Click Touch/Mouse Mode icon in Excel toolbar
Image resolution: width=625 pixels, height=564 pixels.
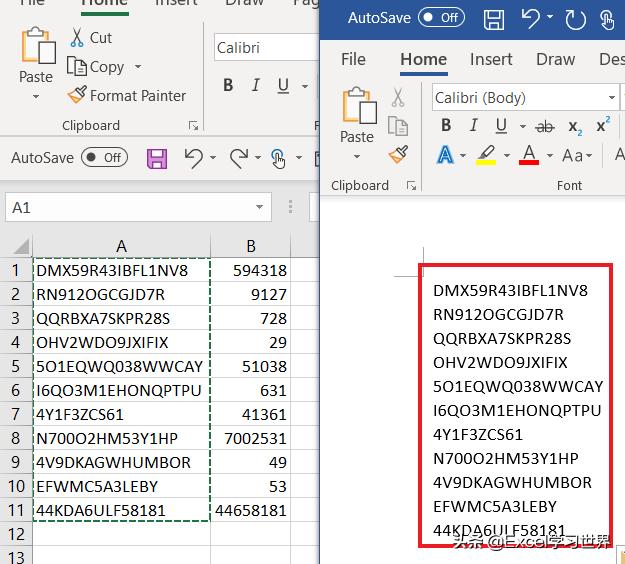tap(278, 159)
